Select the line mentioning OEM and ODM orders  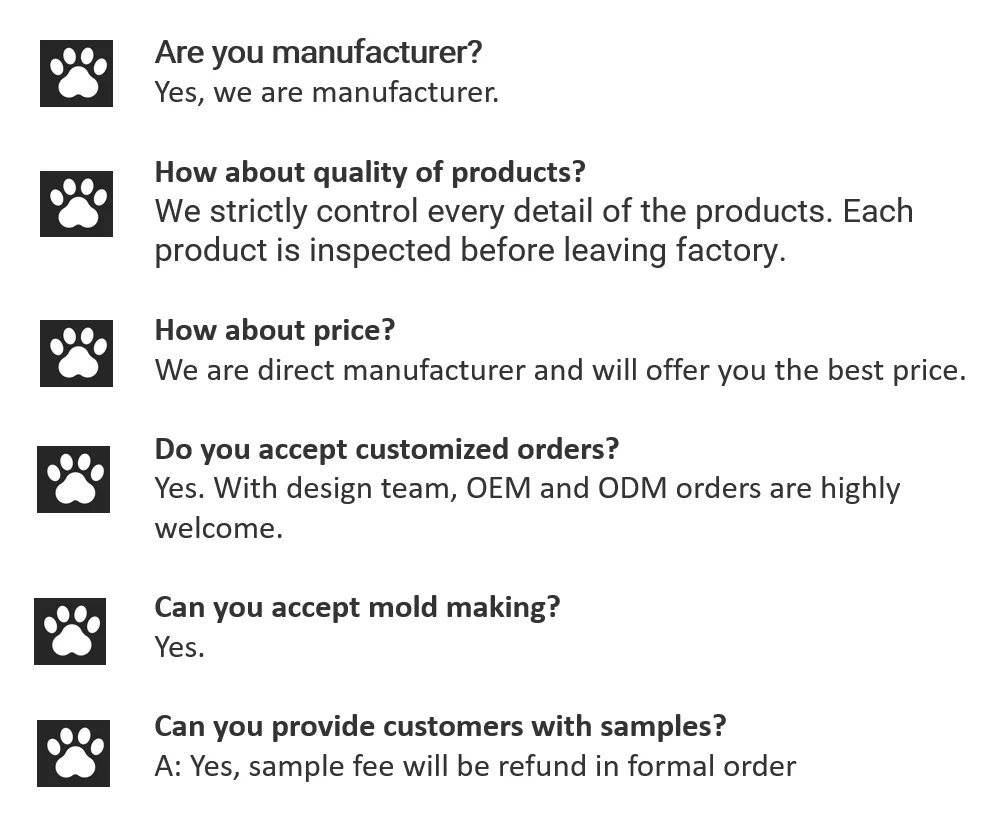click(527, 489)
